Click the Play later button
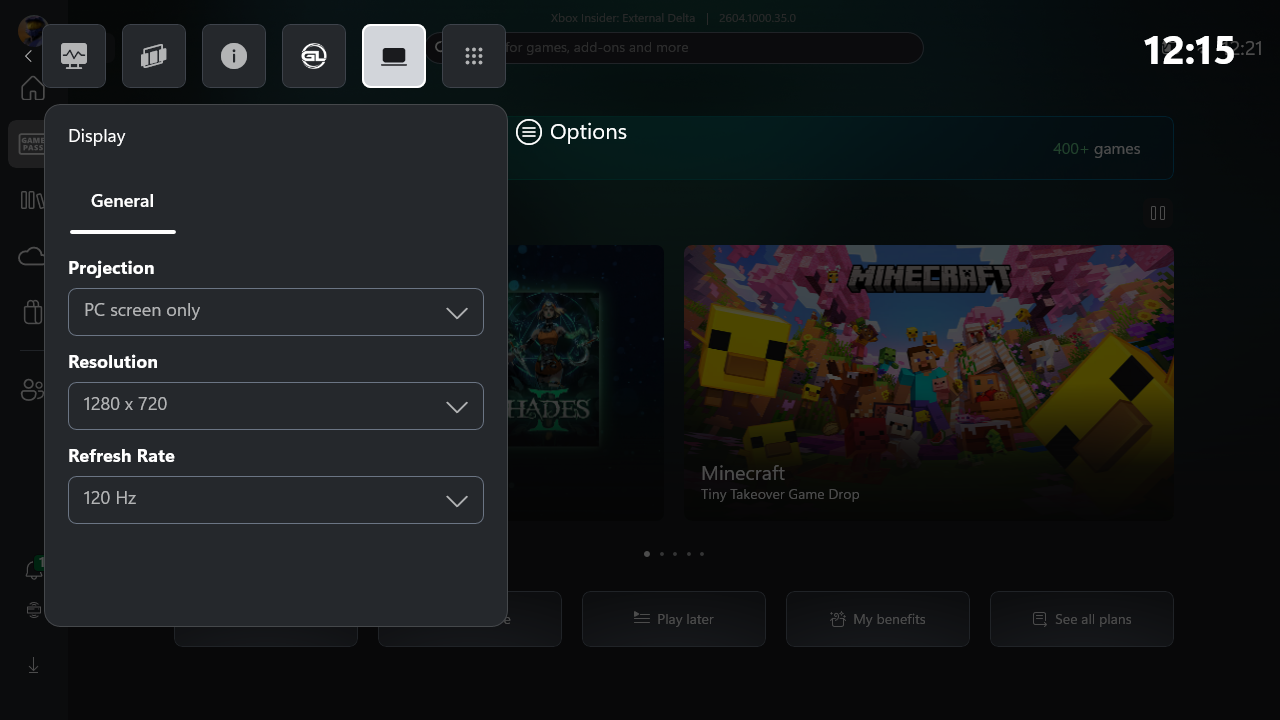The height and width of the screenshot is (720, 1280). (x=673, y=619)
